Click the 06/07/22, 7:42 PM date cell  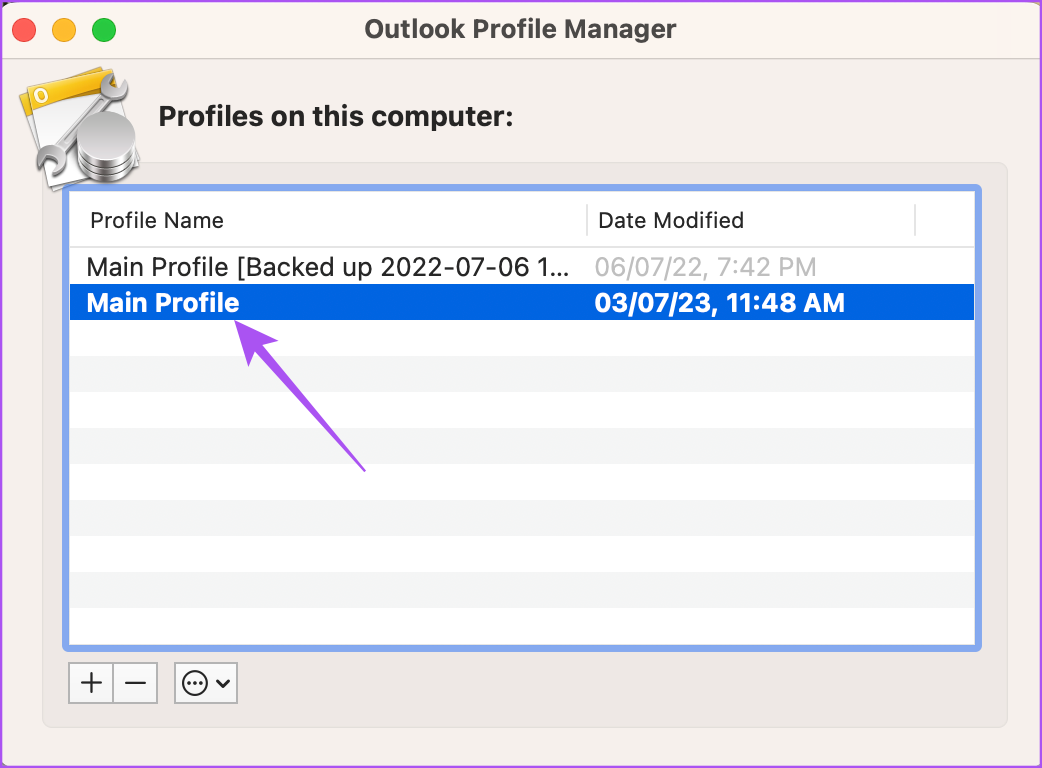click(x=705, y=267)
